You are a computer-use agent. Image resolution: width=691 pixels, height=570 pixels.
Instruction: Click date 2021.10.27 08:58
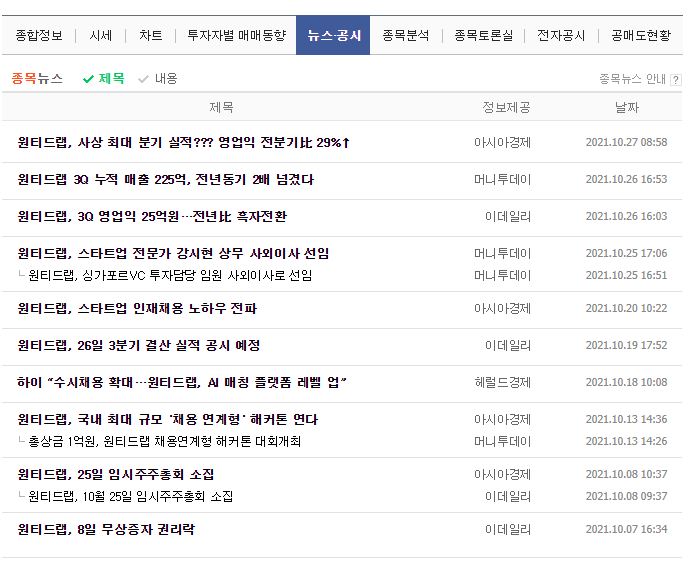(626, 142)
